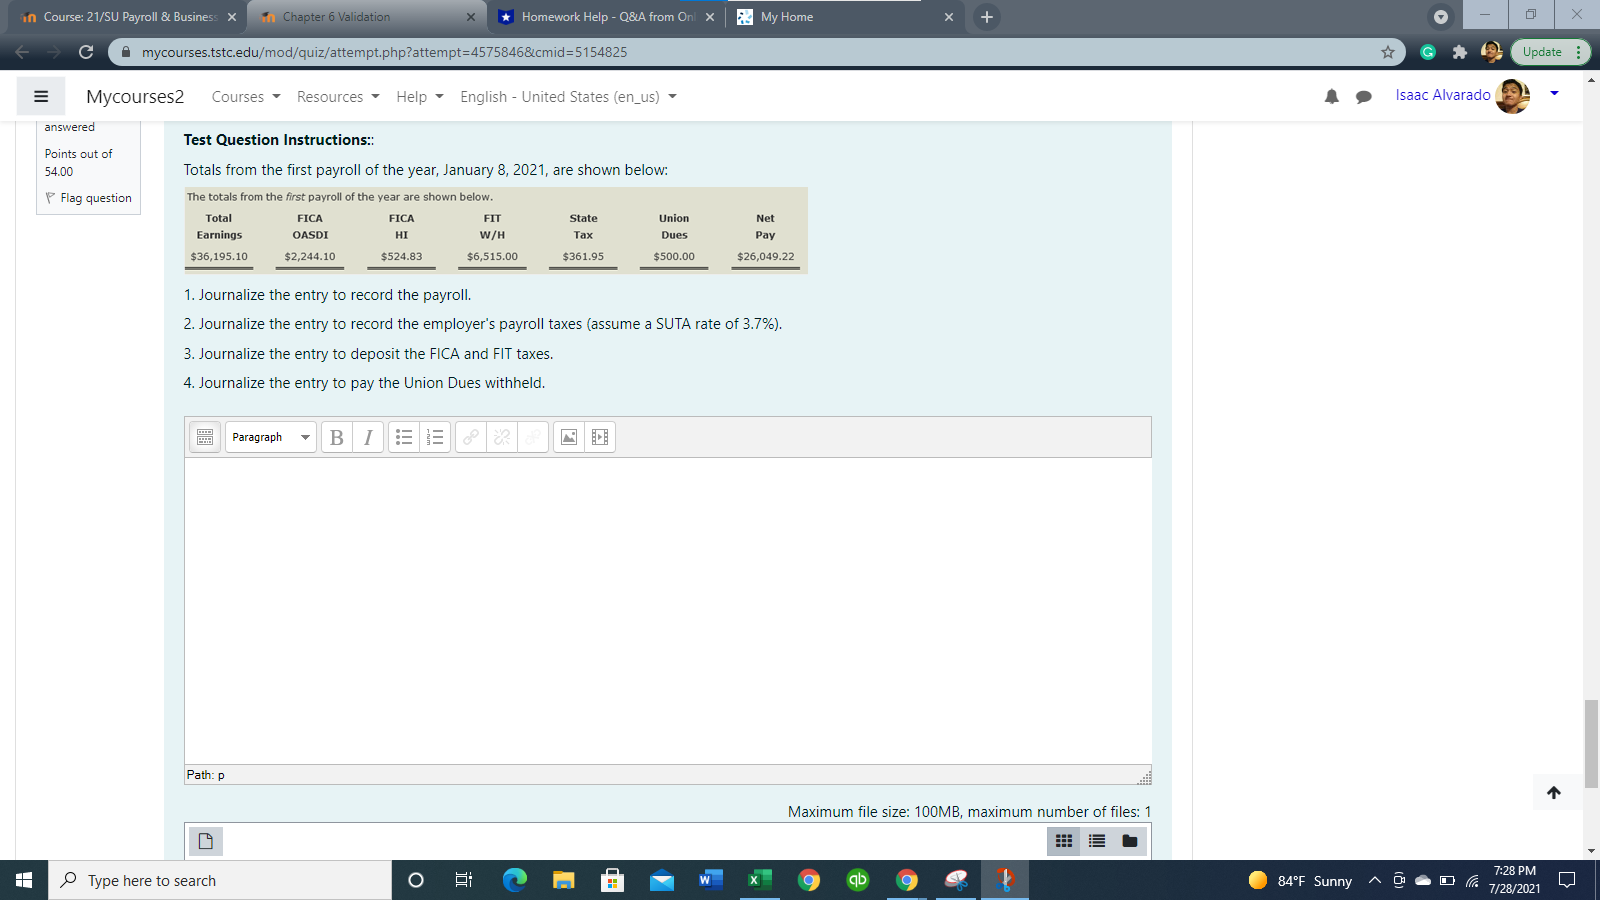Screen dimensions: 1600x900
Task: Switch file manager to icon view
Action: click(1063, 841)
